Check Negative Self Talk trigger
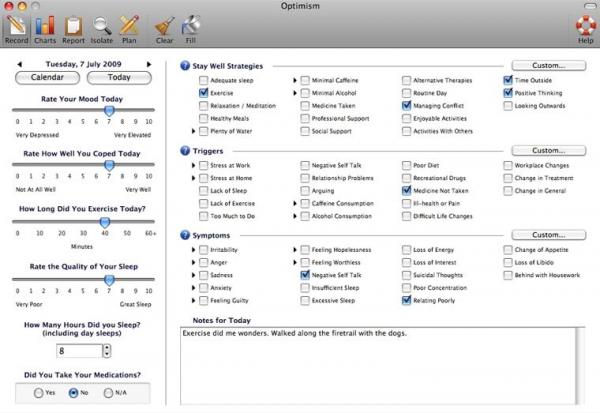 pos(305,165)
